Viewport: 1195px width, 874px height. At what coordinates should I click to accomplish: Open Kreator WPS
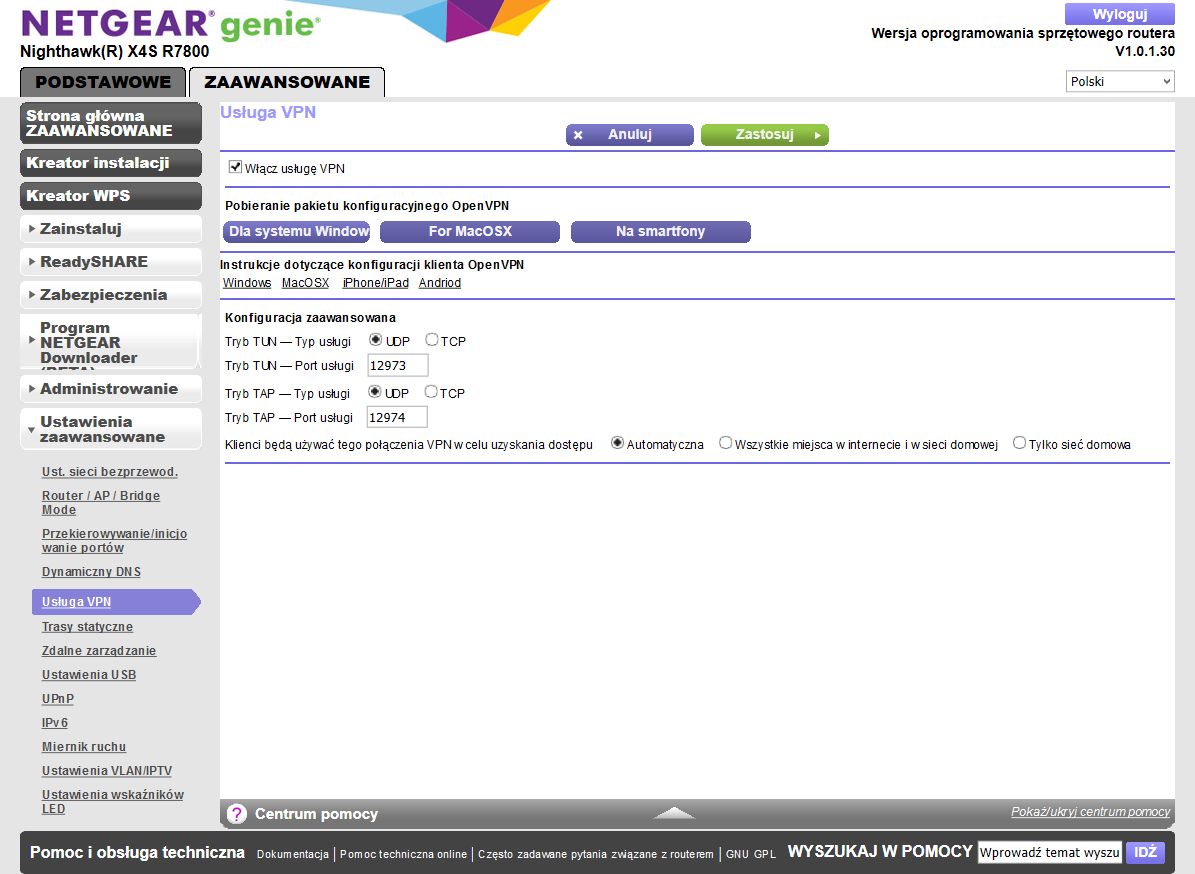[111, 196]
